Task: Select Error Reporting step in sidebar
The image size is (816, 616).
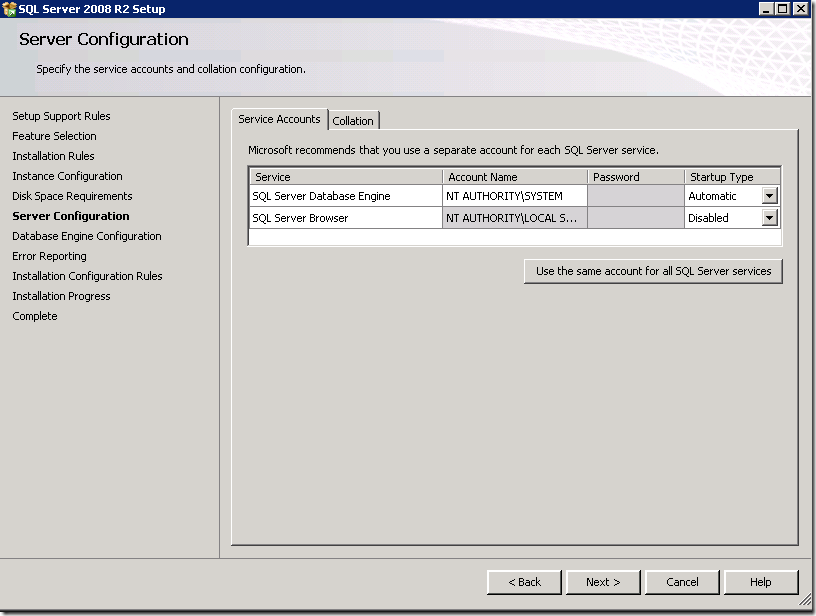Action: click(49, 256)
